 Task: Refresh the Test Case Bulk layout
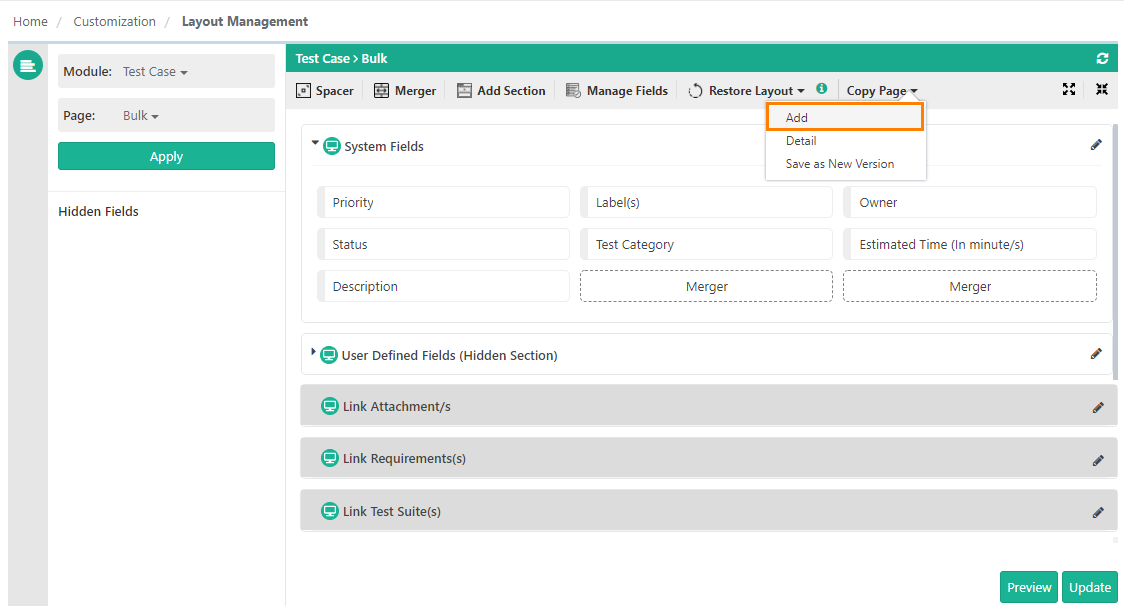click(1102, 58)
